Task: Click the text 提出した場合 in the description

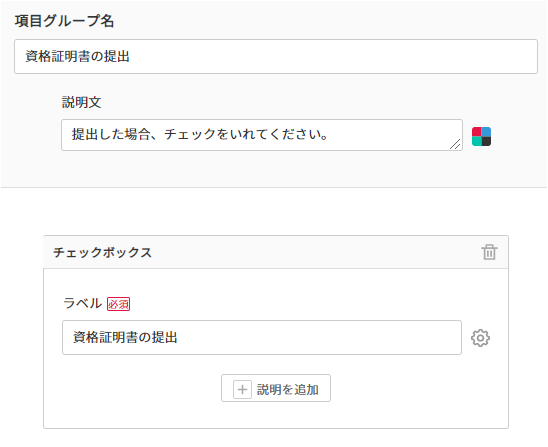Action: click(x=111, y=134)
